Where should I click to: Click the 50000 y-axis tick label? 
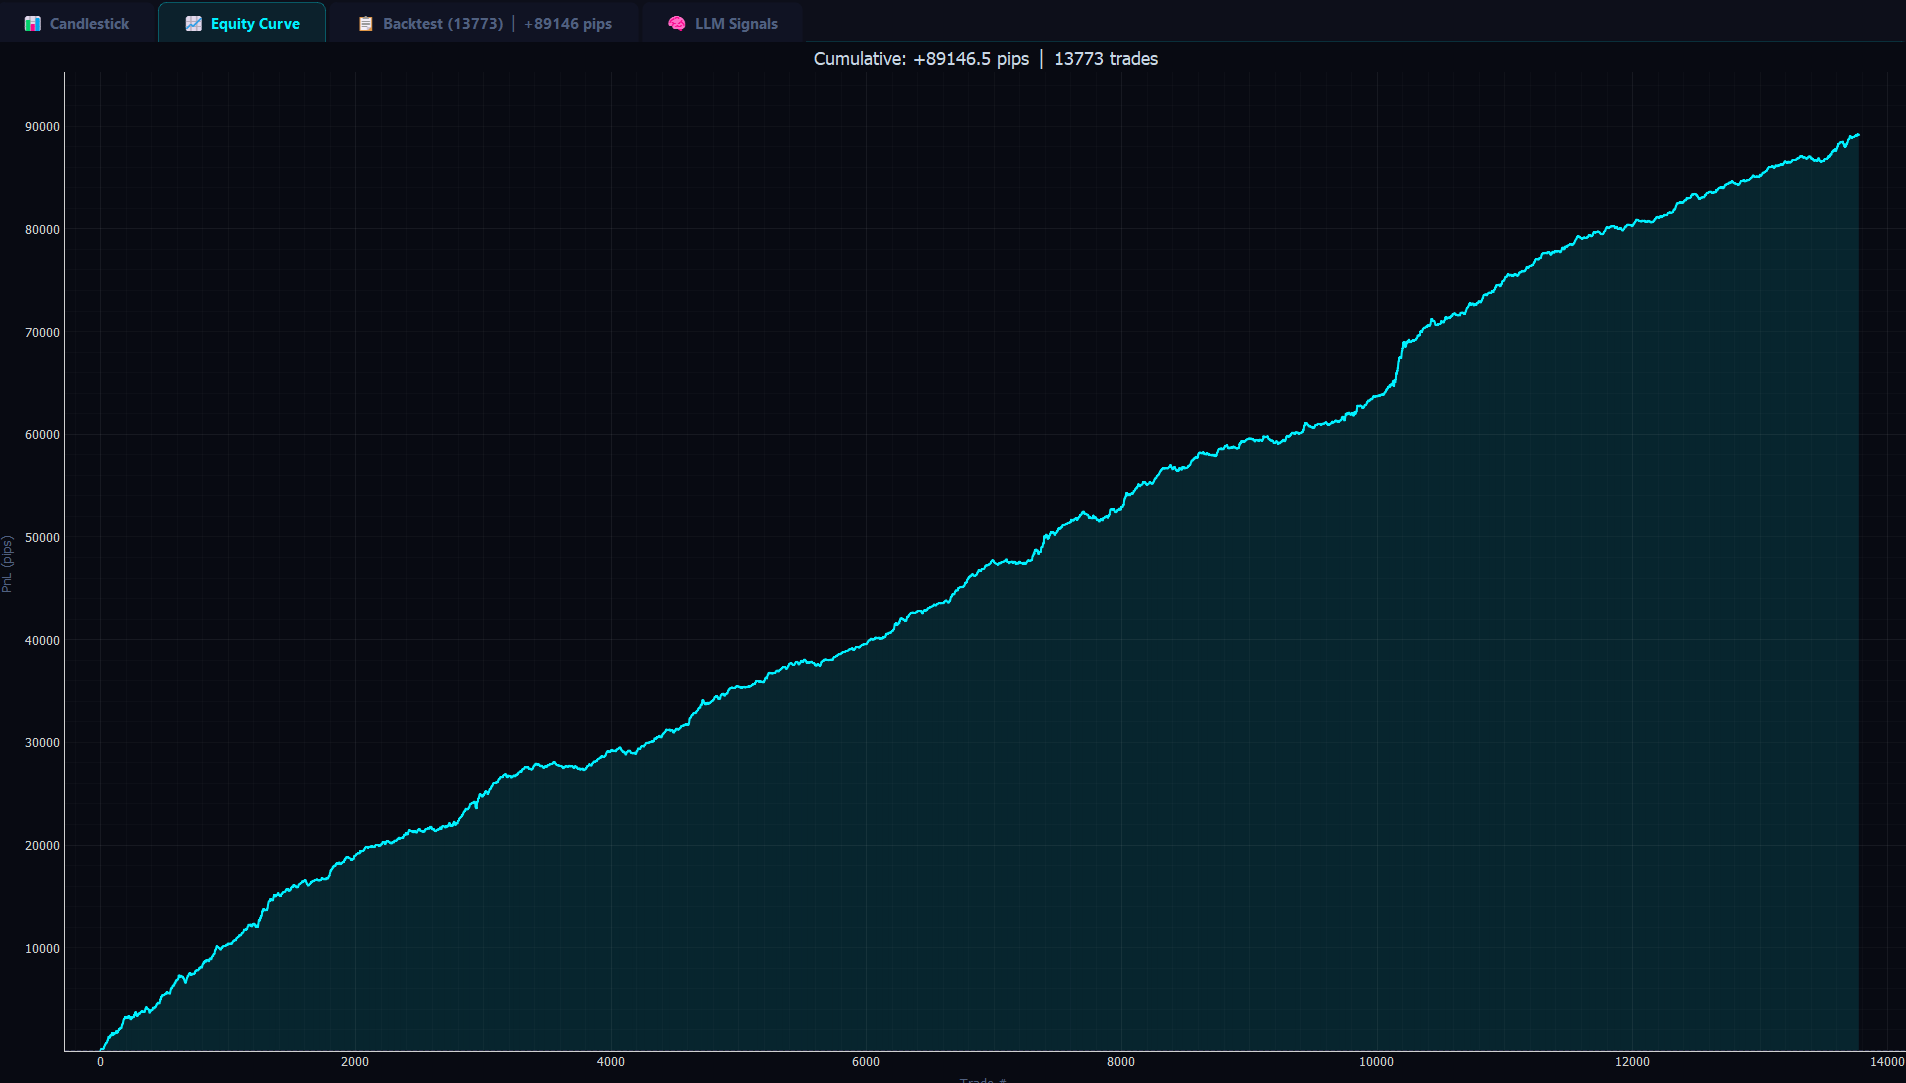(42, 538)
